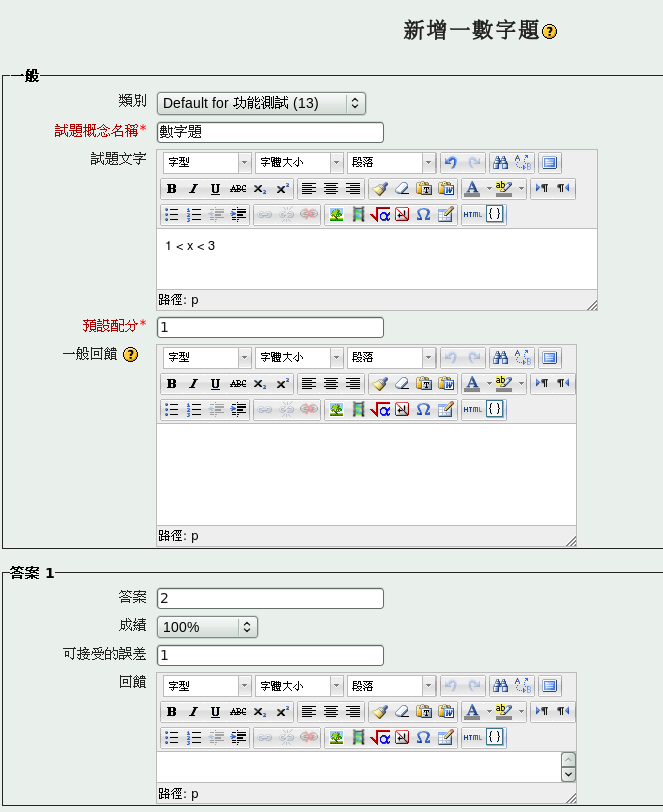This screenshot has width=663, height=812.
Task: Insert image in the question text editor
Action: coord(336,214)
